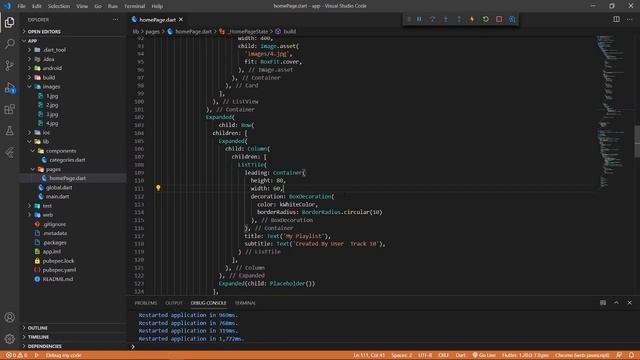Screen dimensions: 640x360
Task: Open the Source Control view
Action: tap(9, 65)
